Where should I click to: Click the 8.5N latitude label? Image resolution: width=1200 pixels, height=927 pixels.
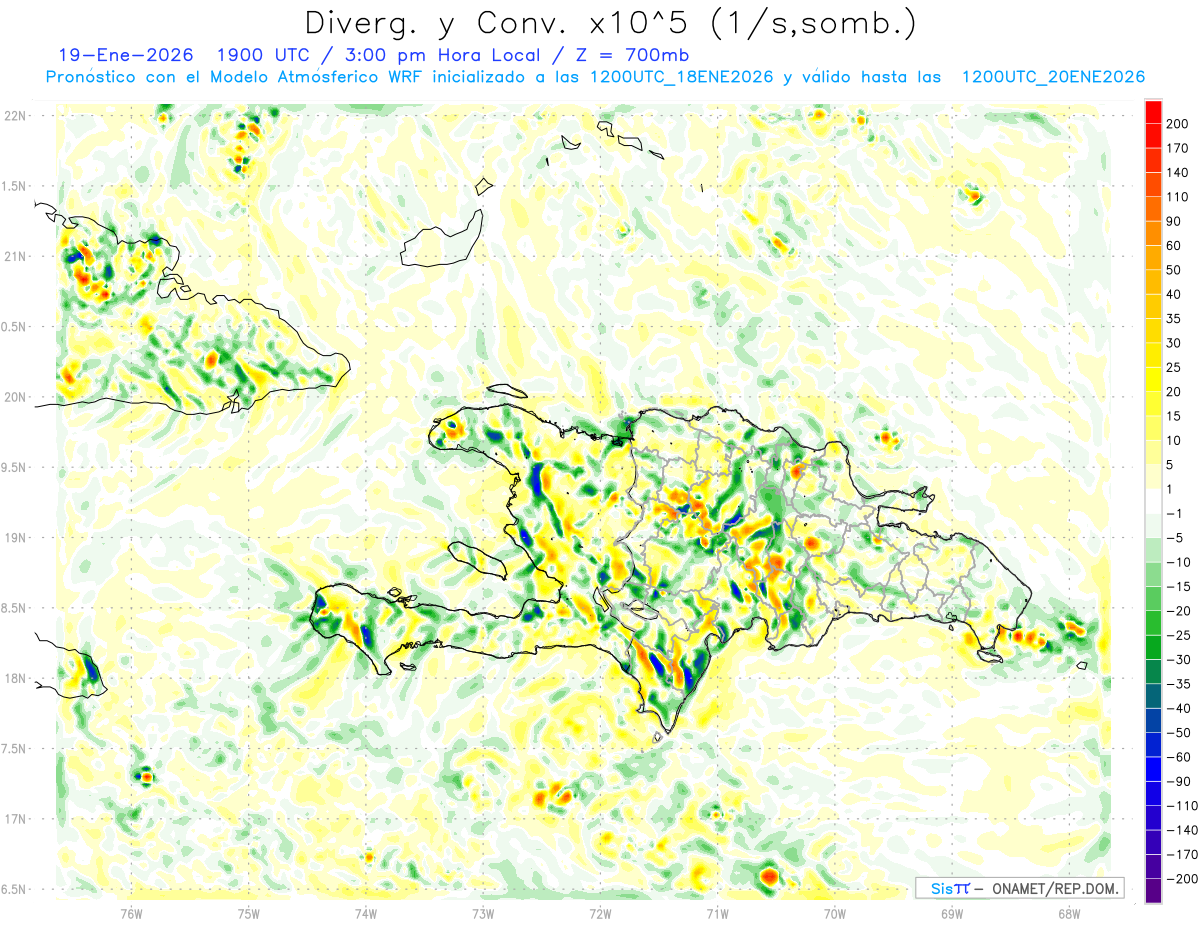pyautogui.click(x=15, y=608)
